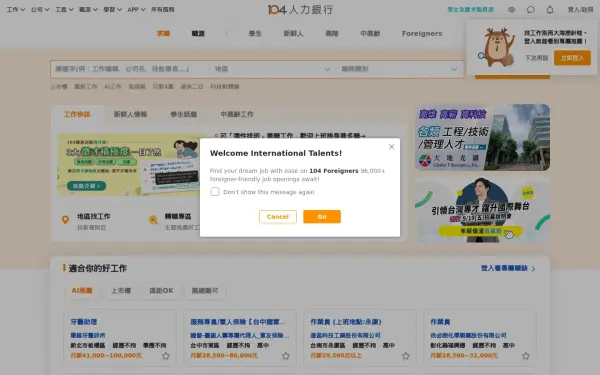This screenshot has height=375, width=600.
Task: Select the 職涯 tab beside 求職
Action: tap(198, 33)
